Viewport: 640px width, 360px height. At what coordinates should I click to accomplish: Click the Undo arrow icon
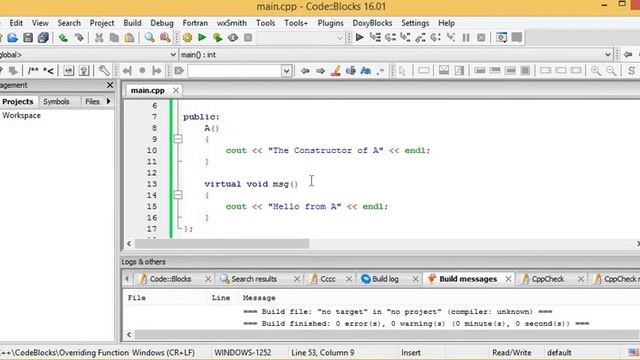63,38
